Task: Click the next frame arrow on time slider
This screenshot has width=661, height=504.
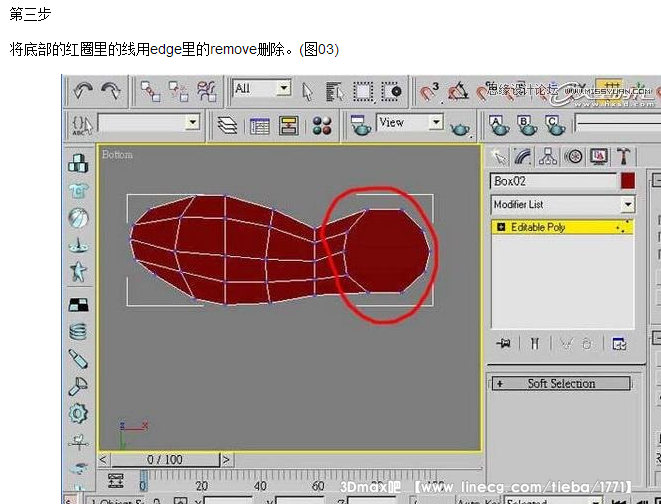Action: click(227, 460)
